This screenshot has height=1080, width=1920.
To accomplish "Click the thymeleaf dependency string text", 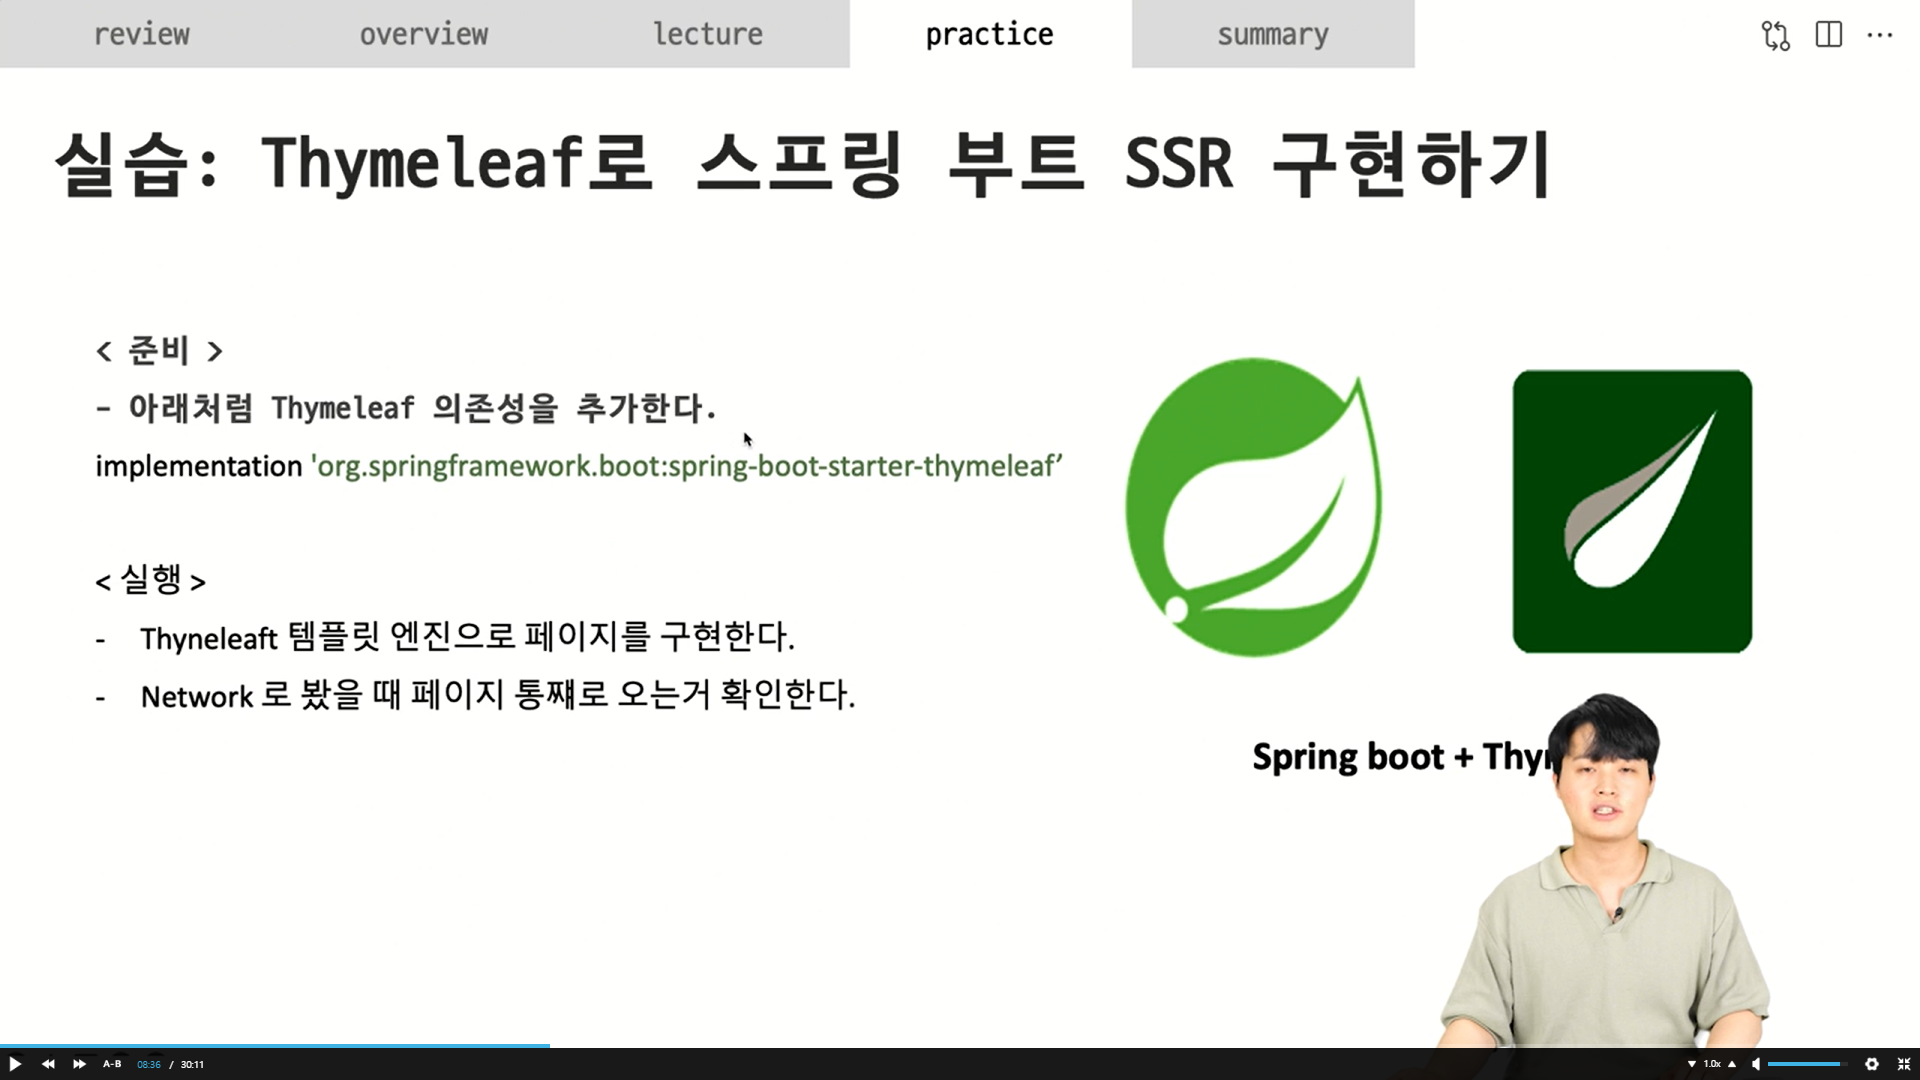I will point(687,466).
